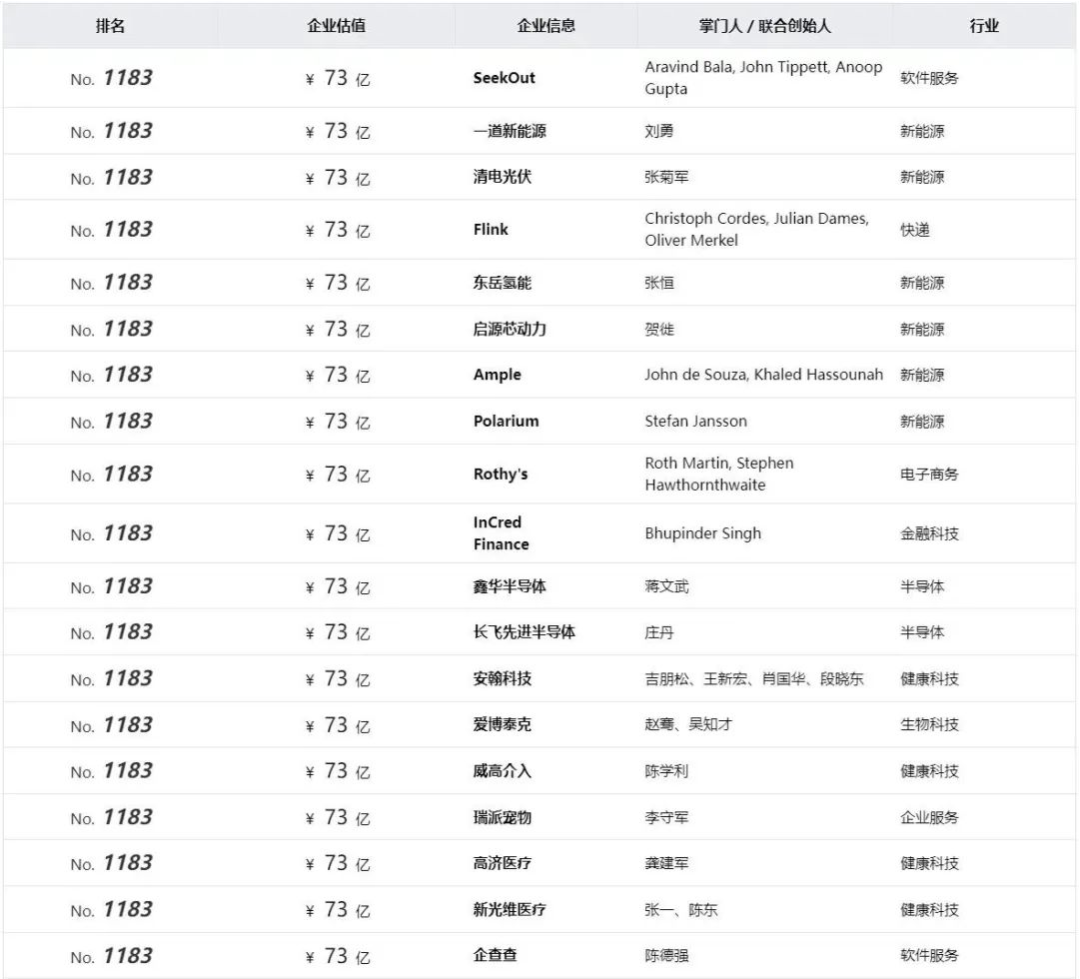The height and width of the screenshot is (979, 1080).
Task: Click founder name 龚建军
Action: 667,863
